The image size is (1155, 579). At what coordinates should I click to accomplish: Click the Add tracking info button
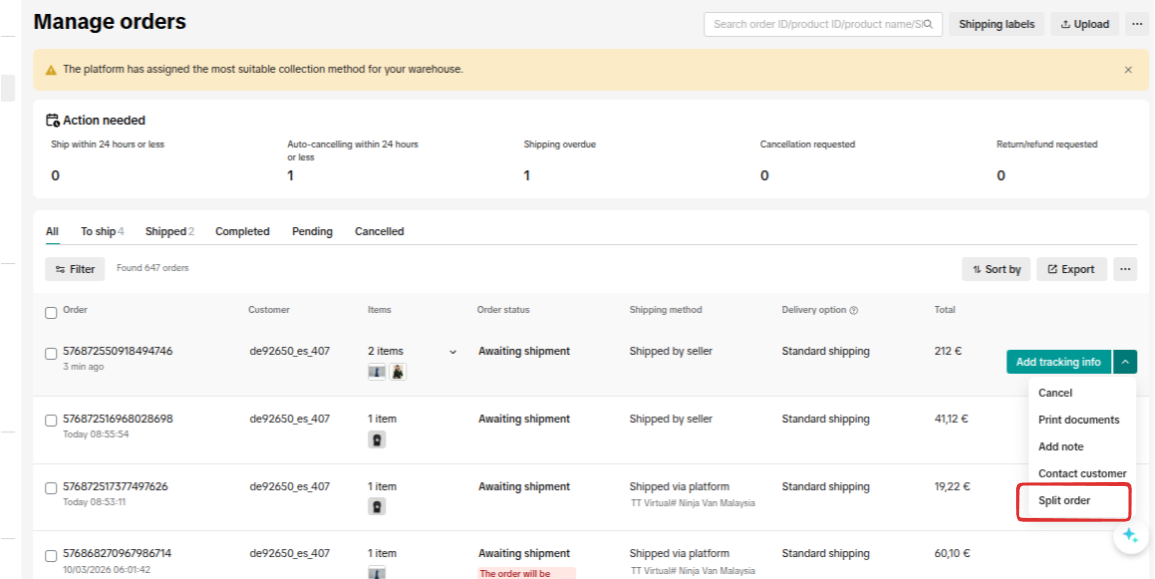pos(1058,362)
